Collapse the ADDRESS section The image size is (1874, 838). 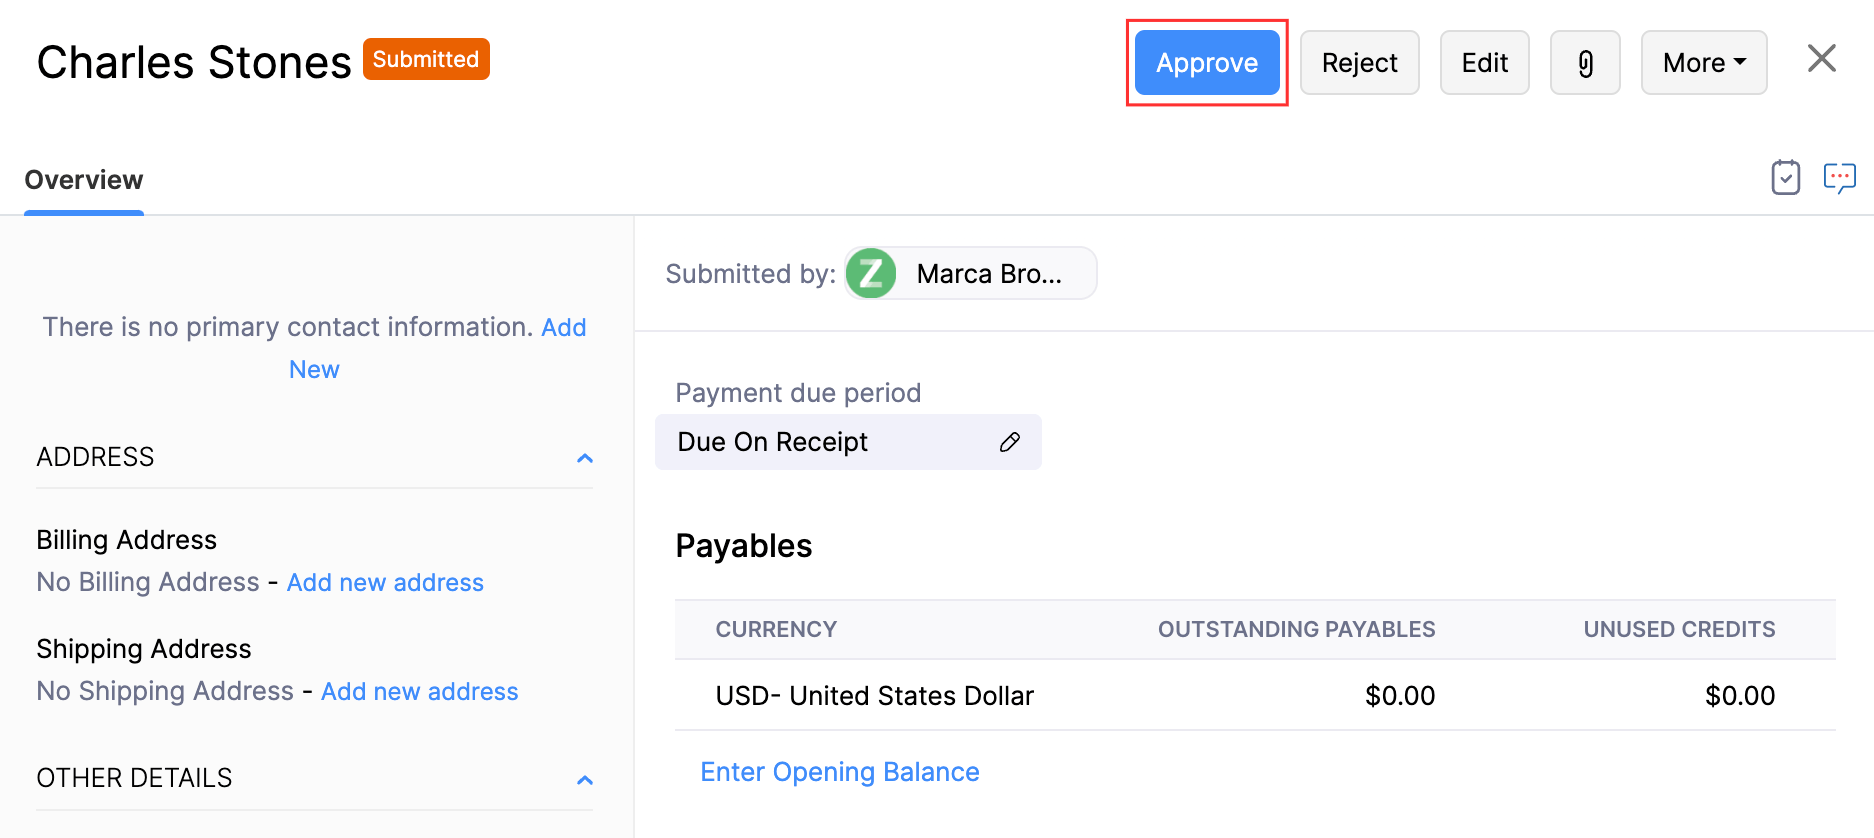tap(585, 458)
